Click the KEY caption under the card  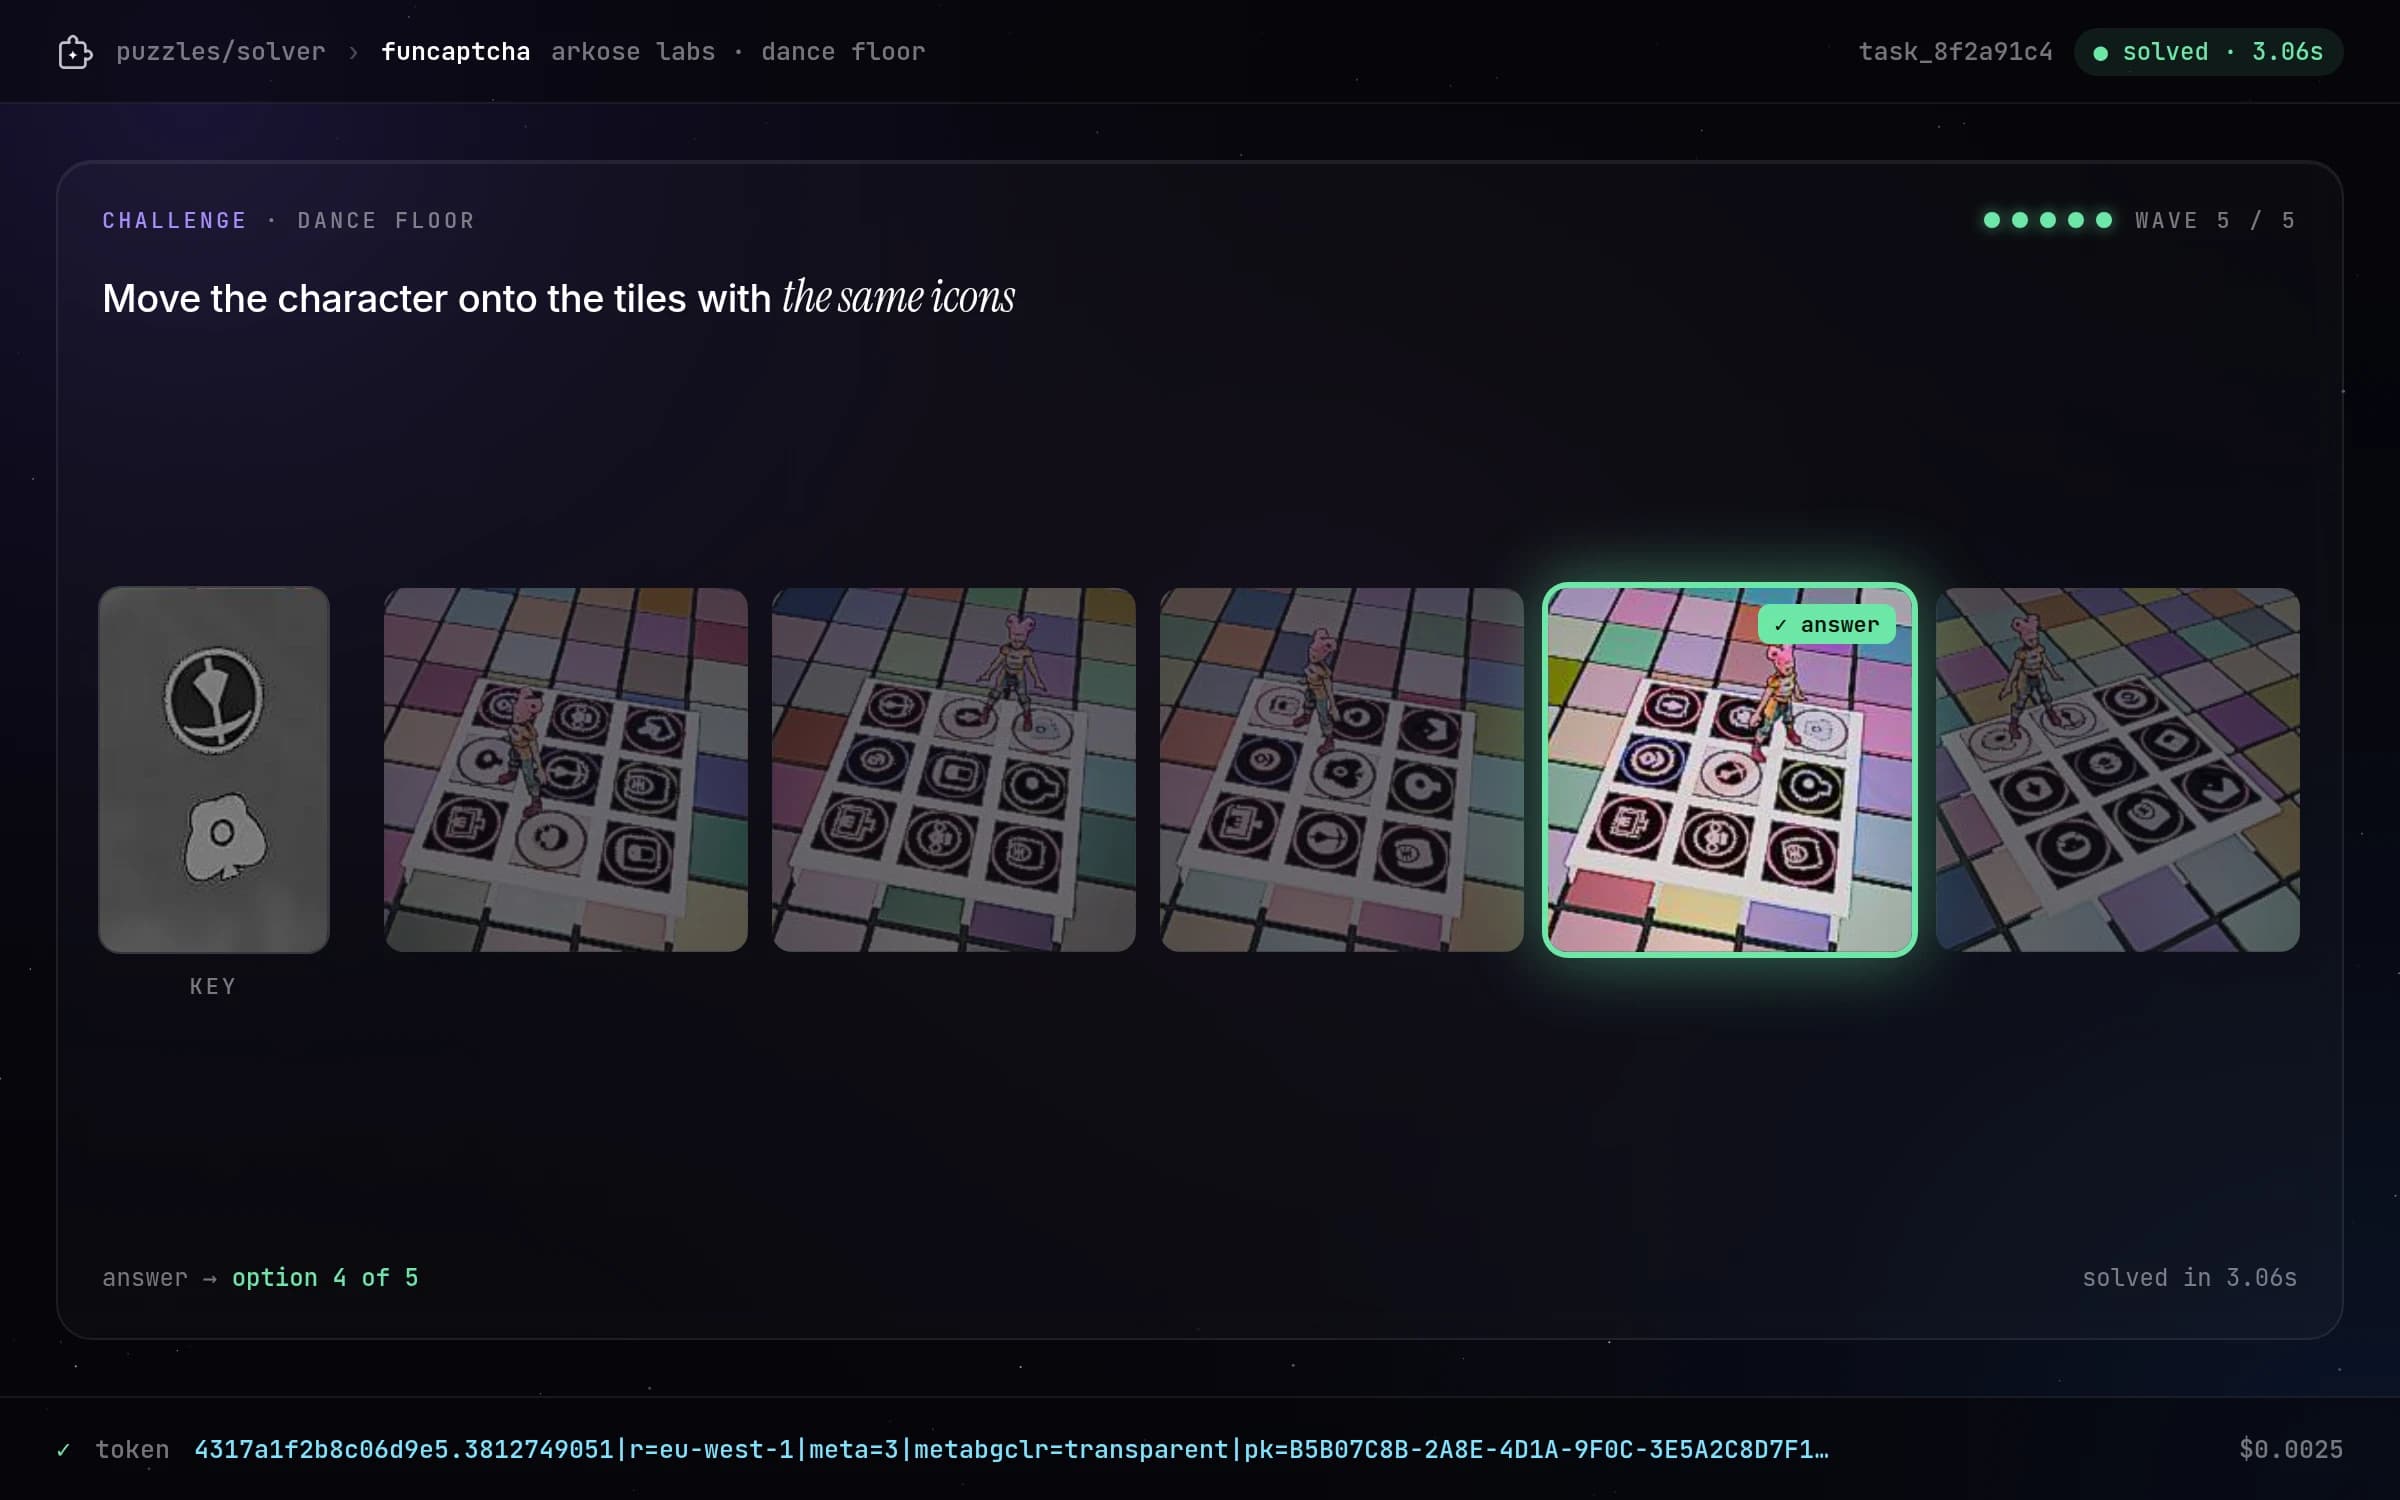click(x=213, y=986)
